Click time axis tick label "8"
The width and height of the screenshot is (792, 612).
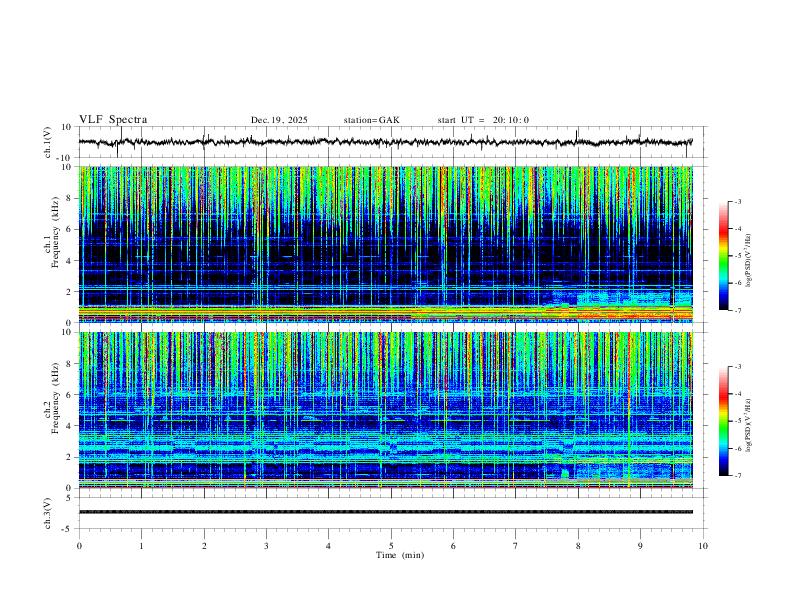point(578,546)
